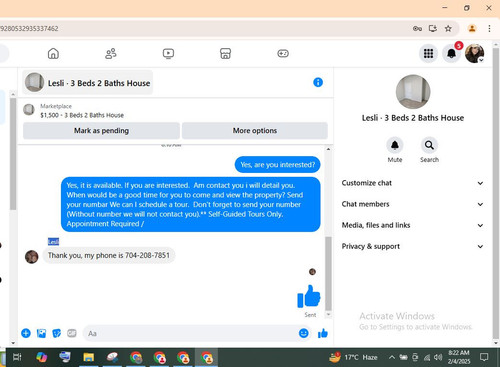Screen dimensions: 500x367
Task: Click More options button
Action: point(255,131)
